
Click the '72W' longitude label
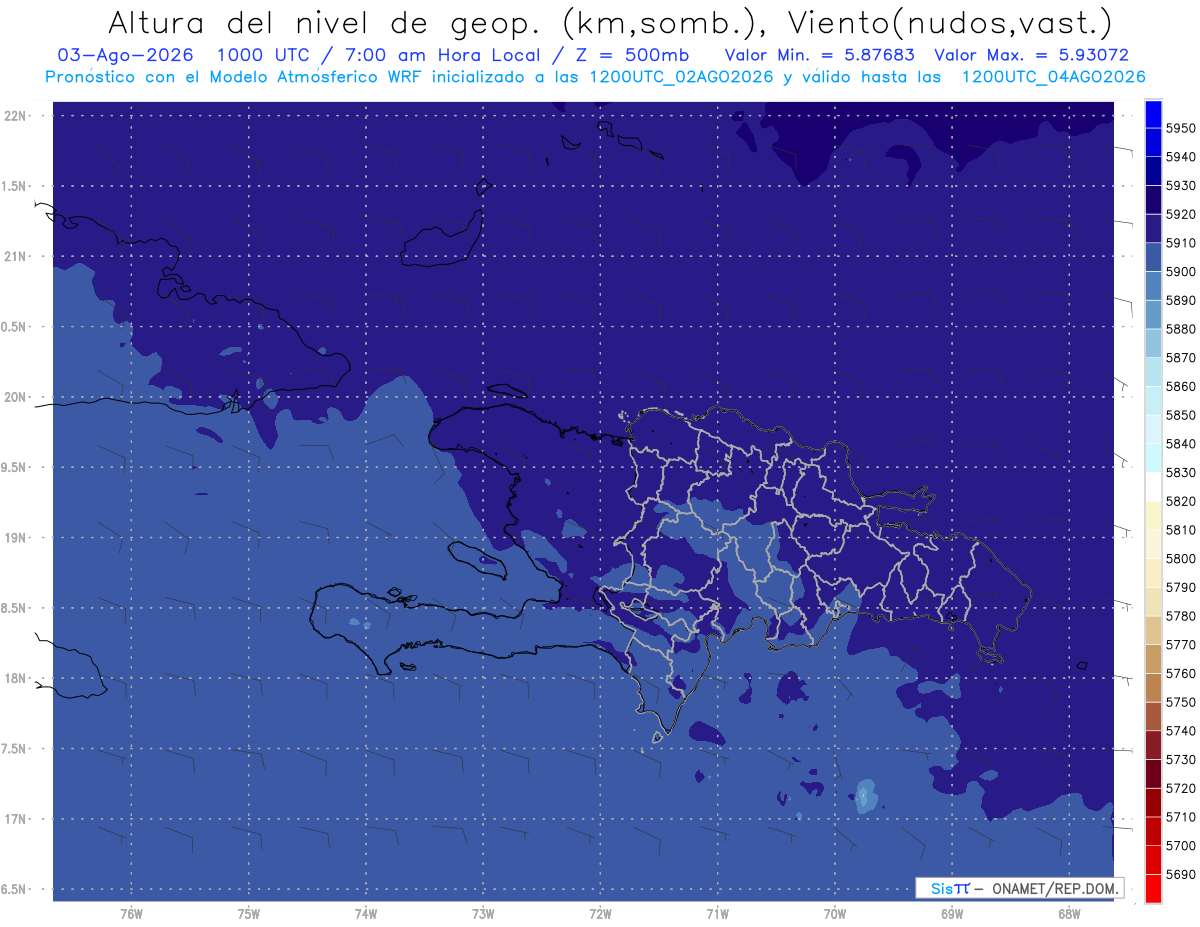600,914
